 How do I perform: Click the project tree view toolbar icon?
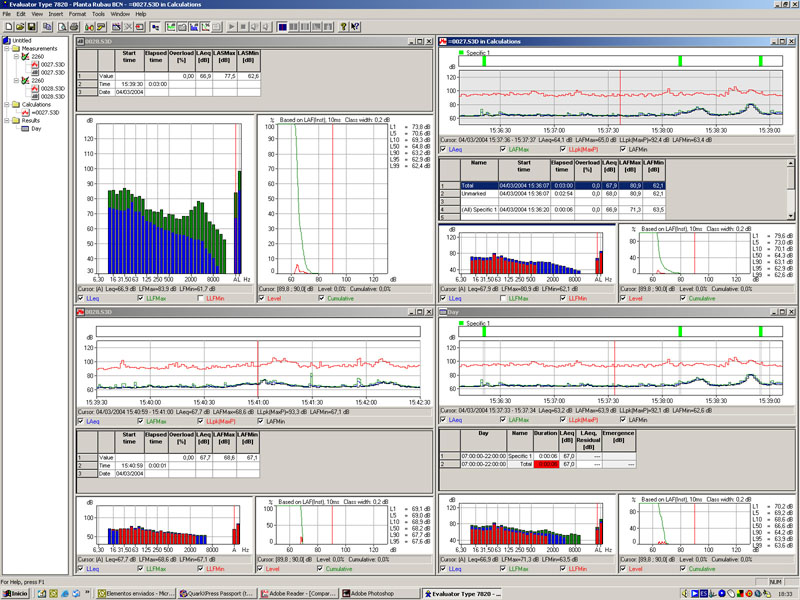tap(155, 27)
